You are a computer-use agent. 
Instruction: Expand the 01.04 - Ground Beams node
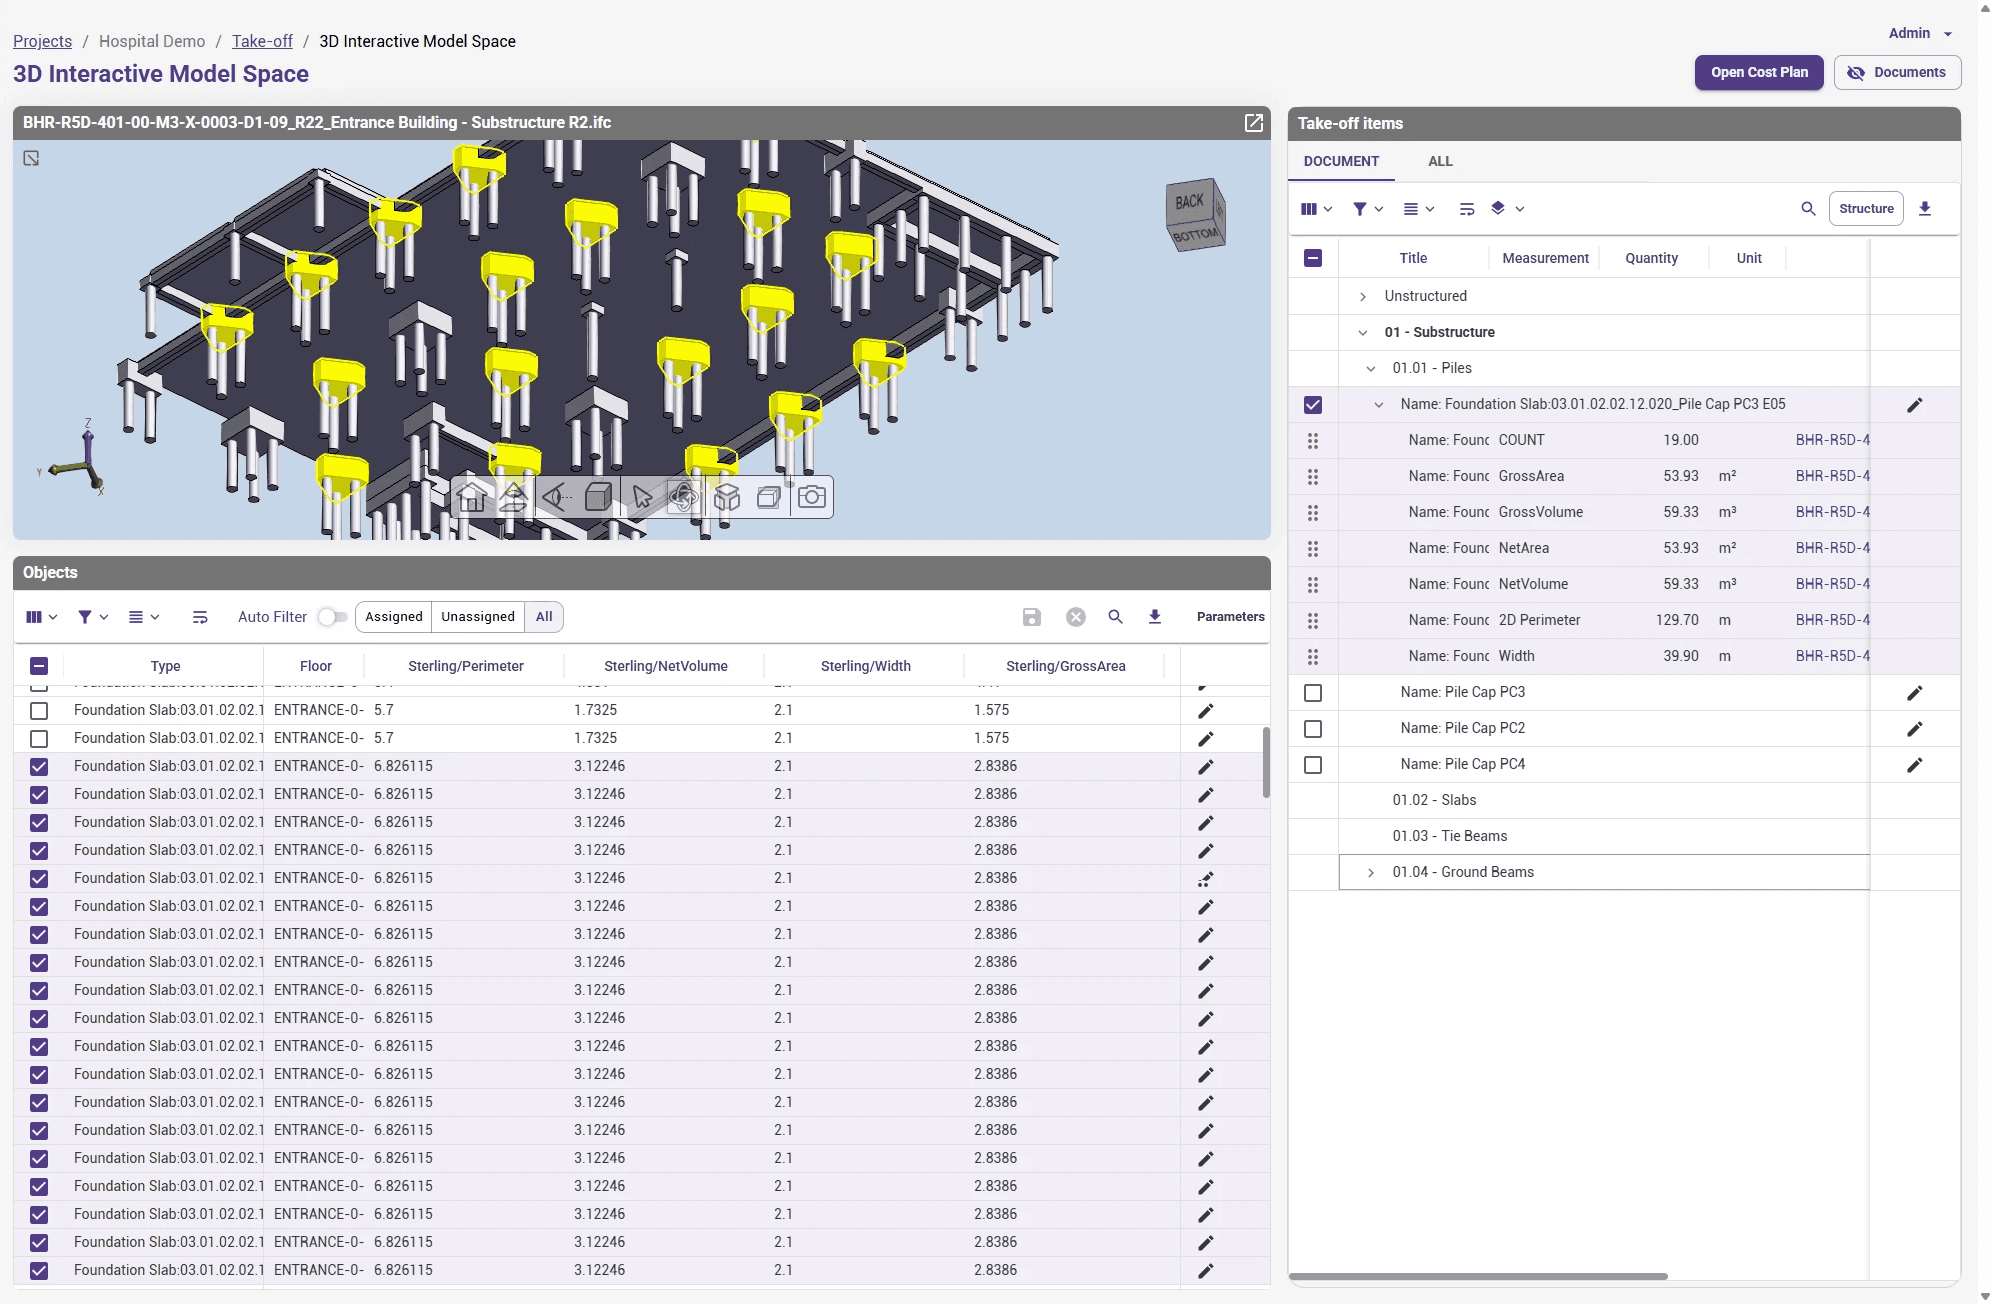[x=1371, y=873]
